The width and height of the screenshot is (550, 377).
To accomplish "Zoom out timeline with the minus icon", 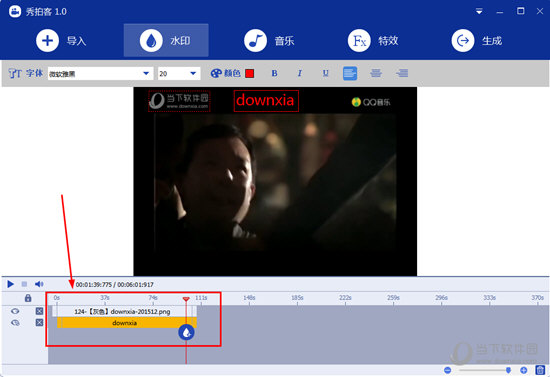I will tap(447, 370).
